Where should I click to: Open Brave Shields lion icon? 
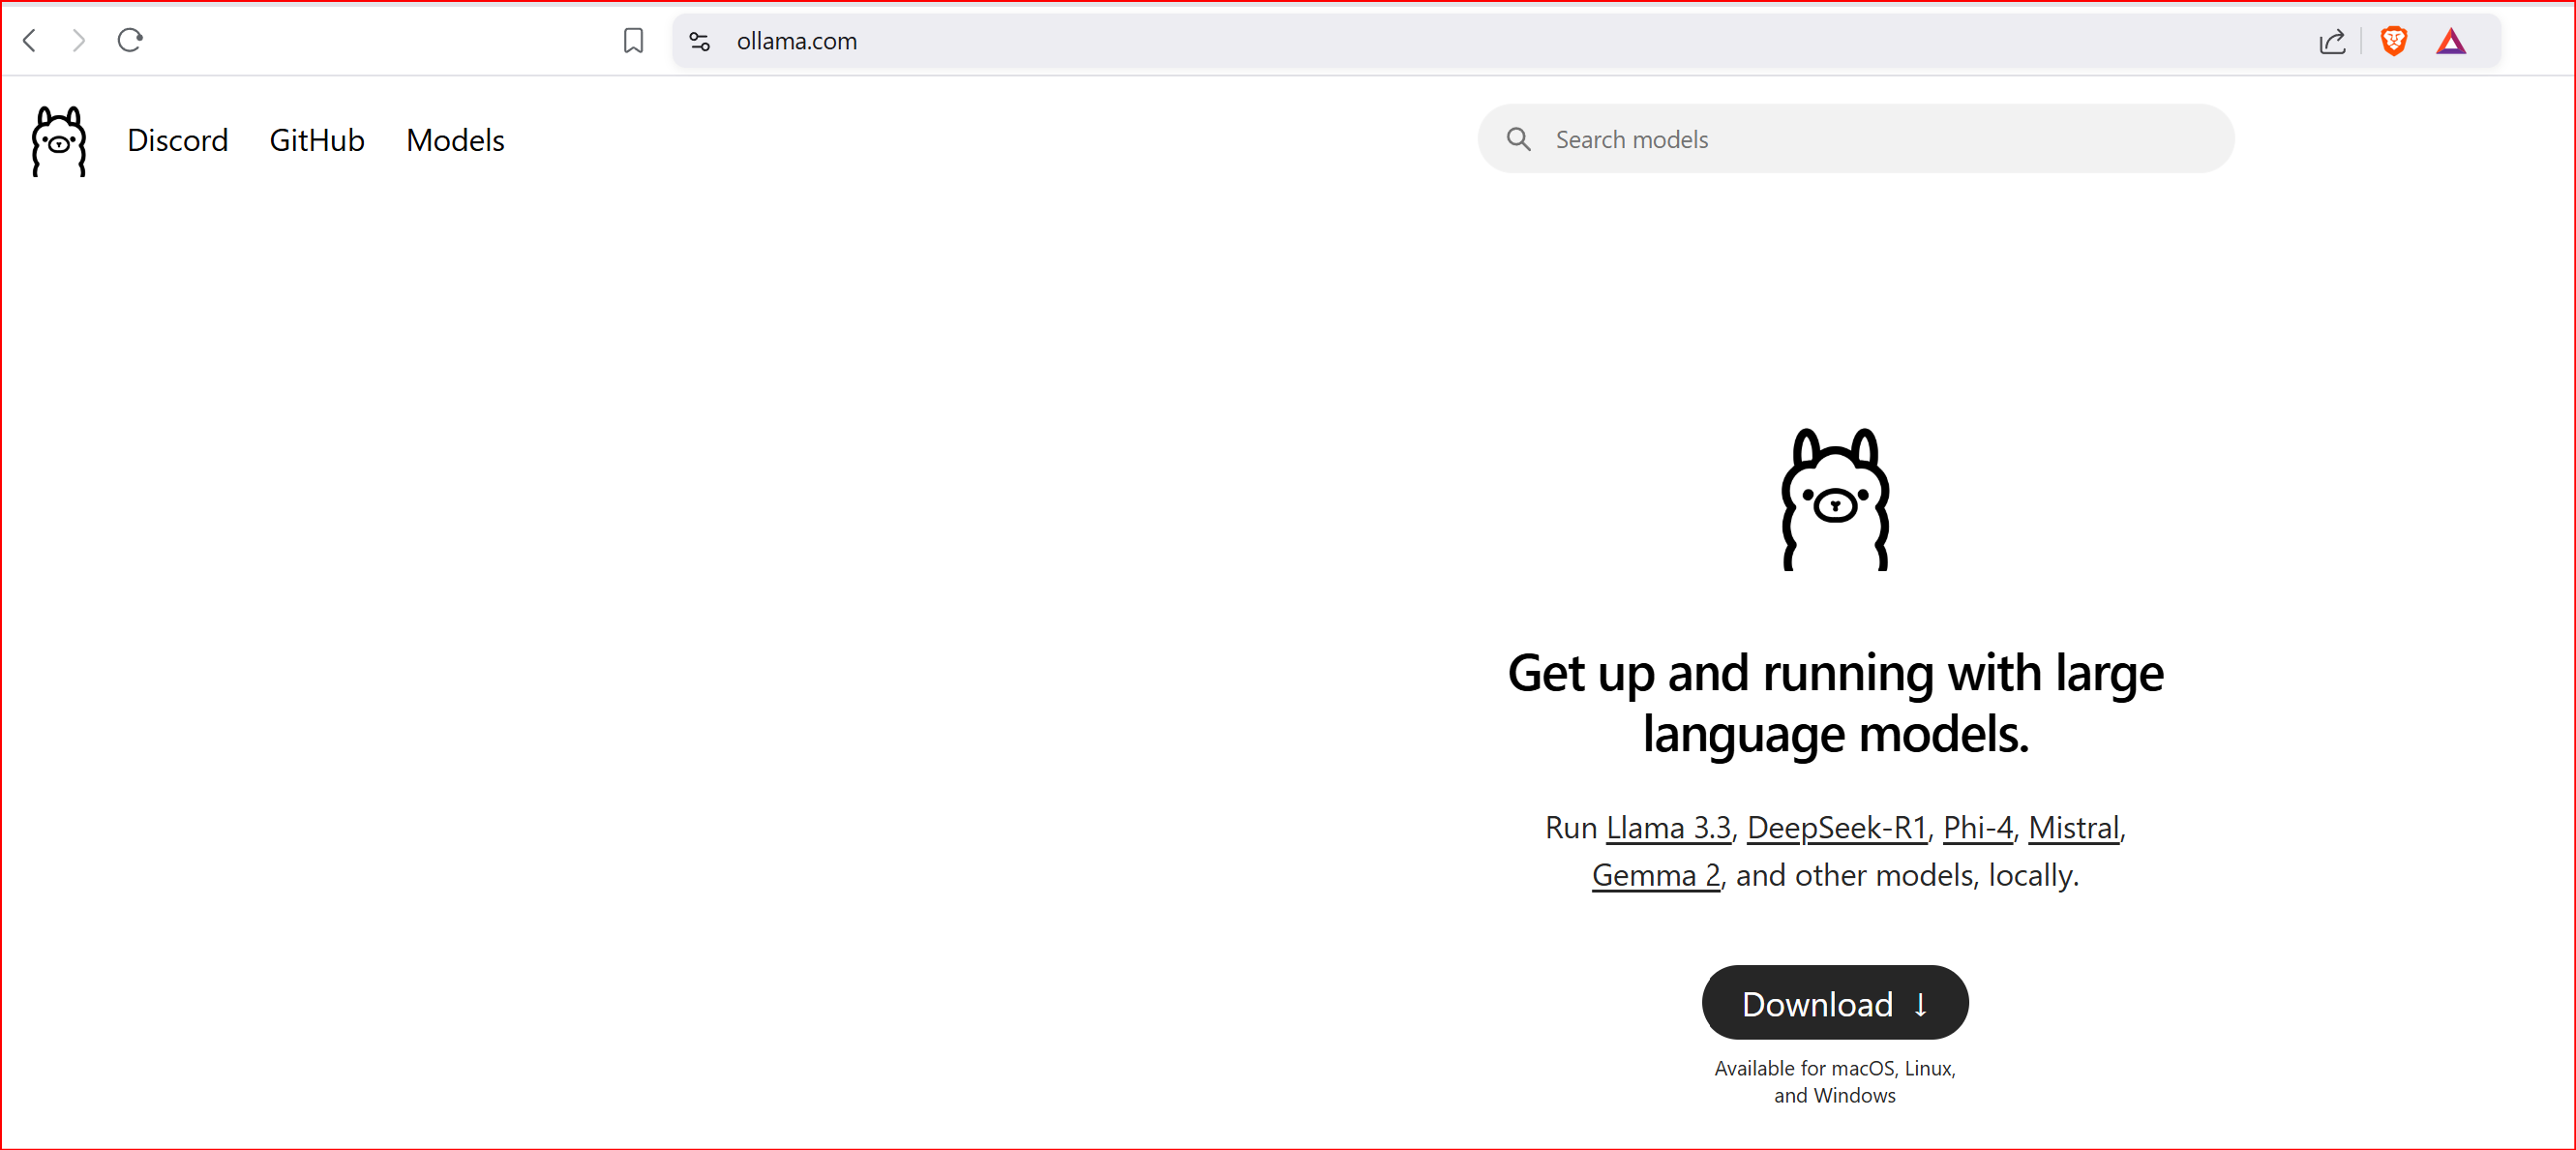2394,41
